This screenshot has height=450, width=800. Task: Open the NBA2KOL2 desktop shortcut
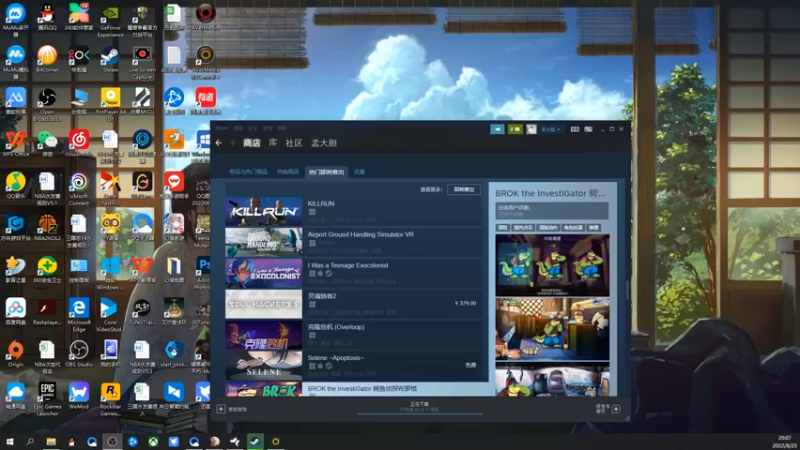(x=47, y=228)
